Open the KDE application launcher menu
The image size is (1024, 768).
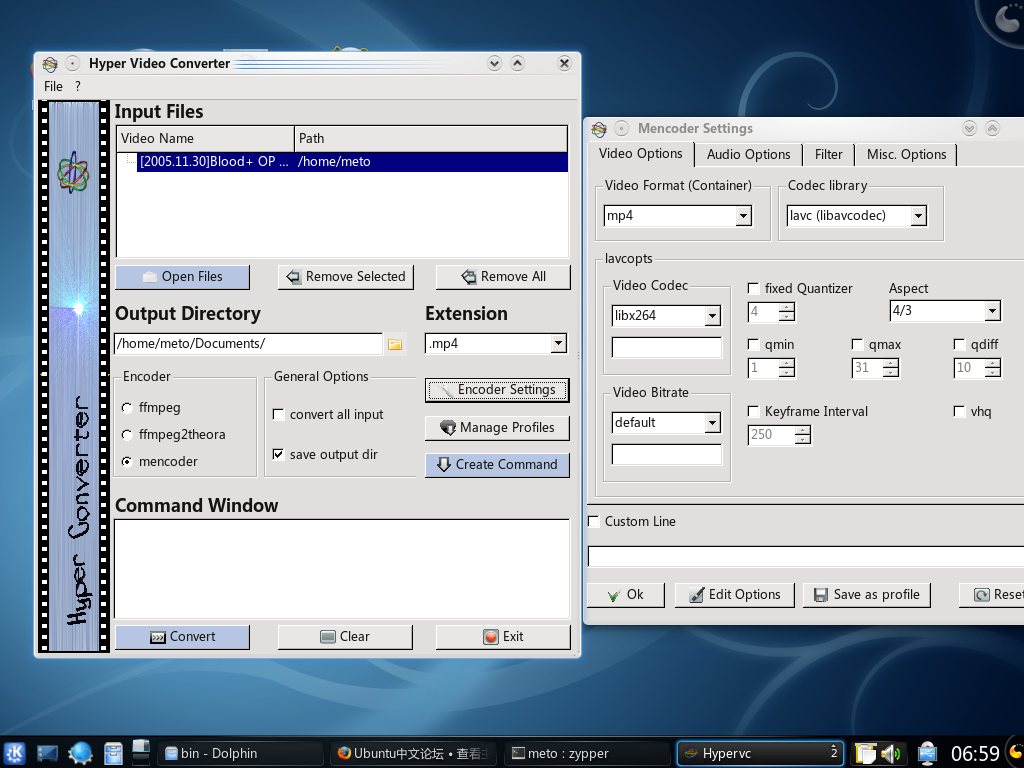[x=14, y=753]
